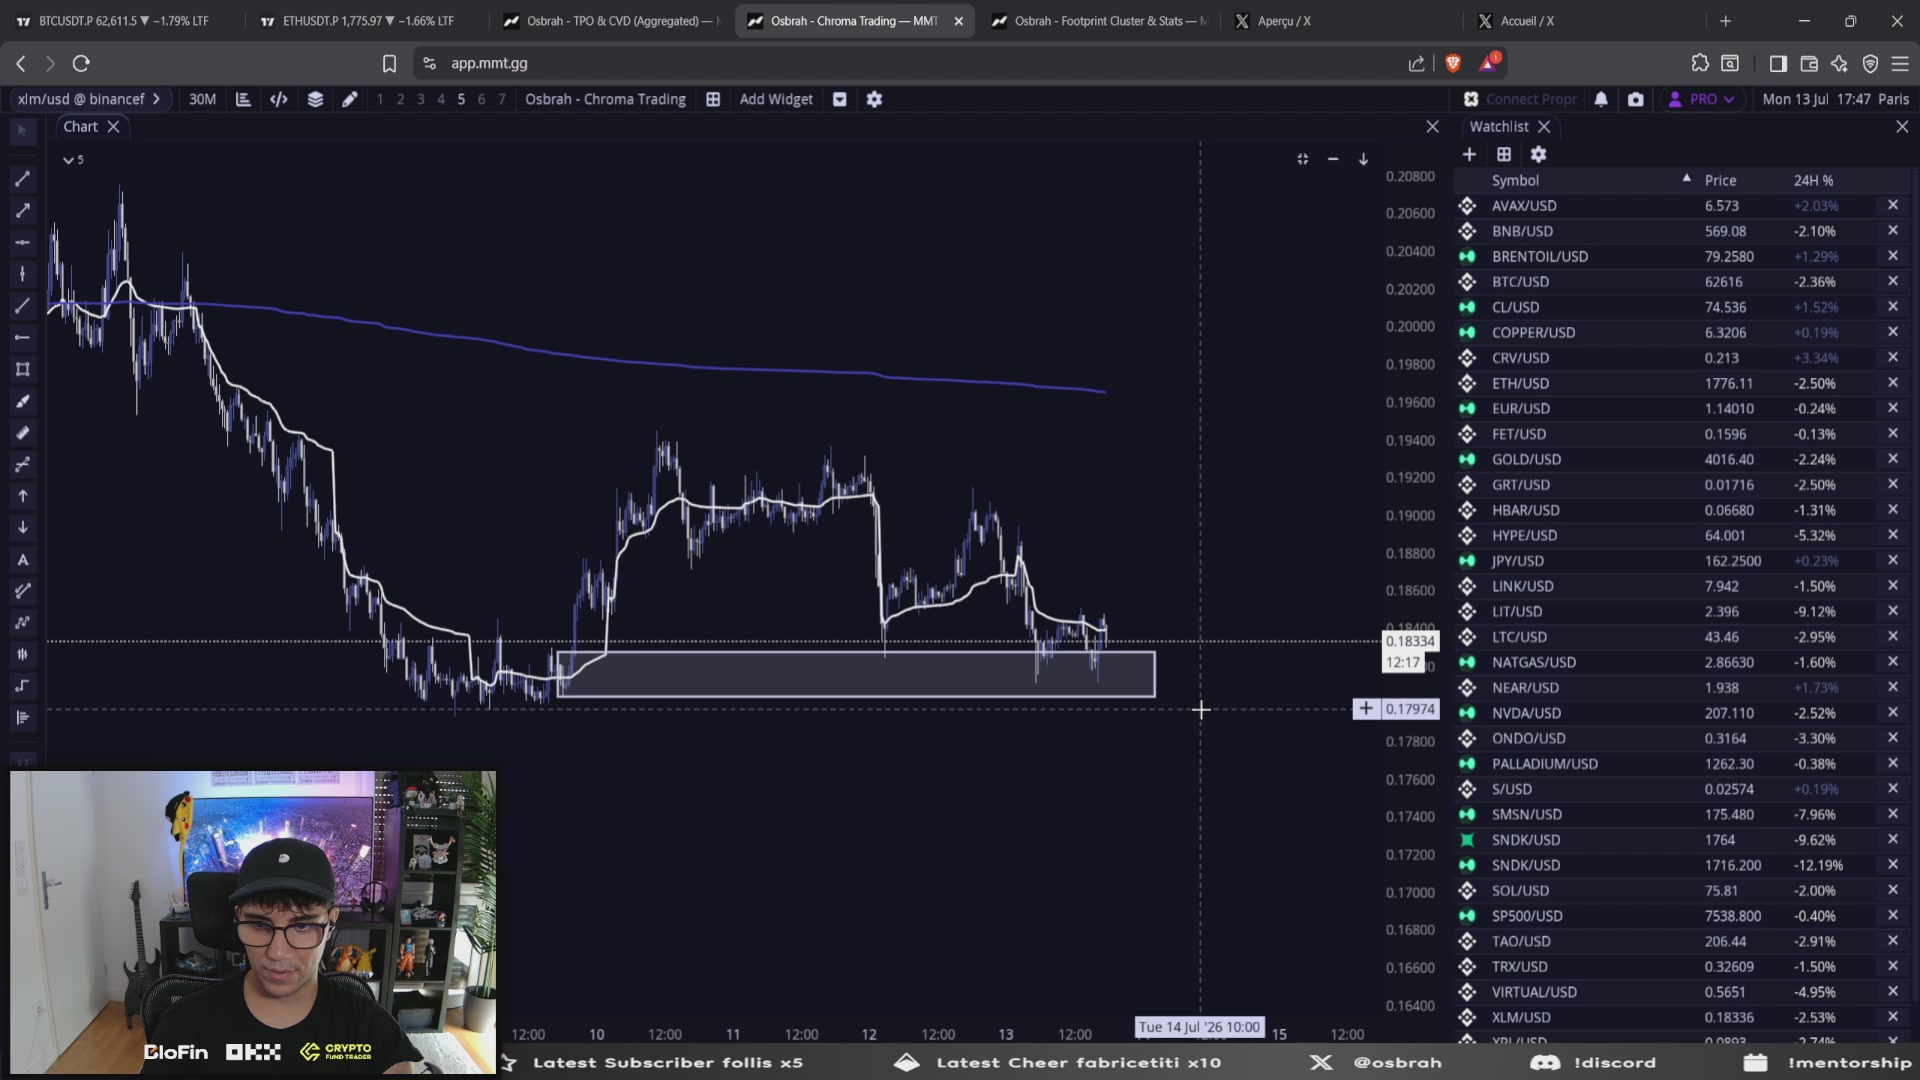The height and width of the screenshot is (1080, 1920).
Task: Open the indicators chart icon in toolbar
Action: coord(243,99)
